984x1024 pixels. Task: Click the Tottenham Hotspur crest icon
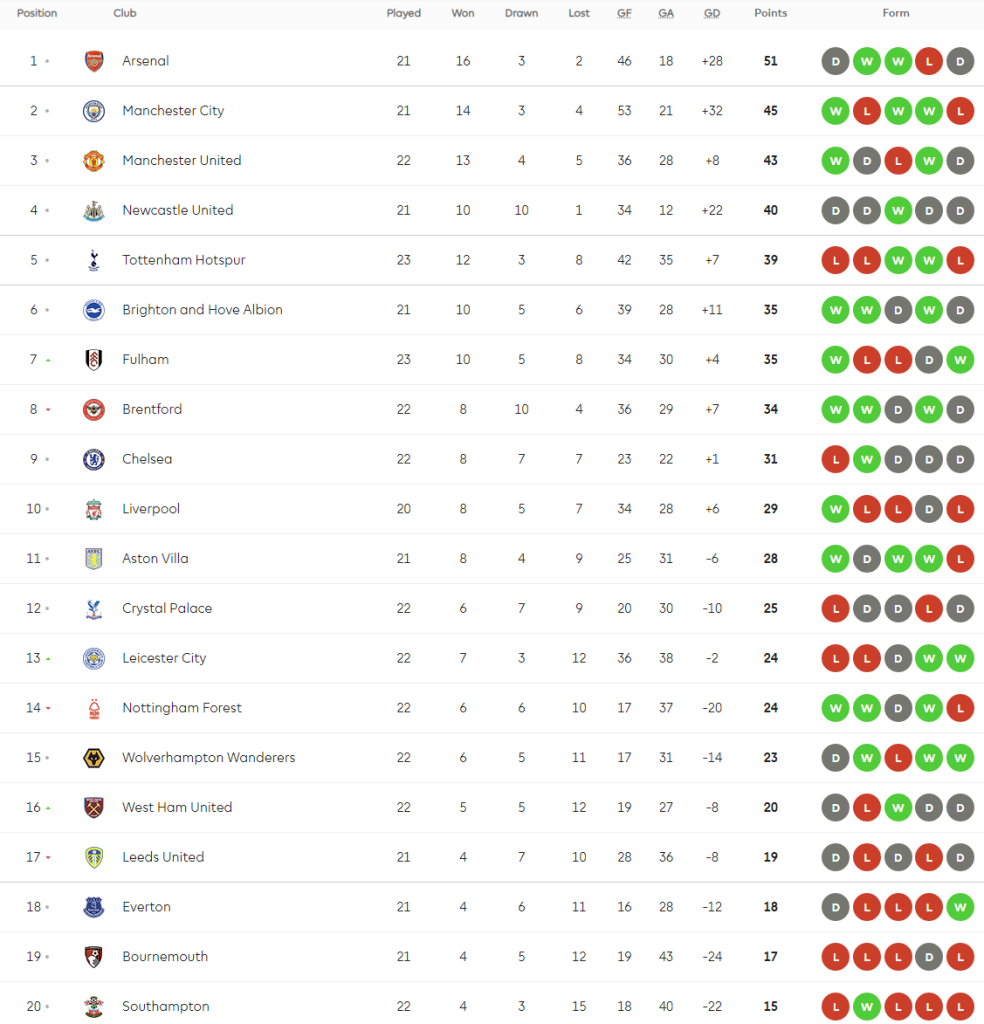pos(94,260)
